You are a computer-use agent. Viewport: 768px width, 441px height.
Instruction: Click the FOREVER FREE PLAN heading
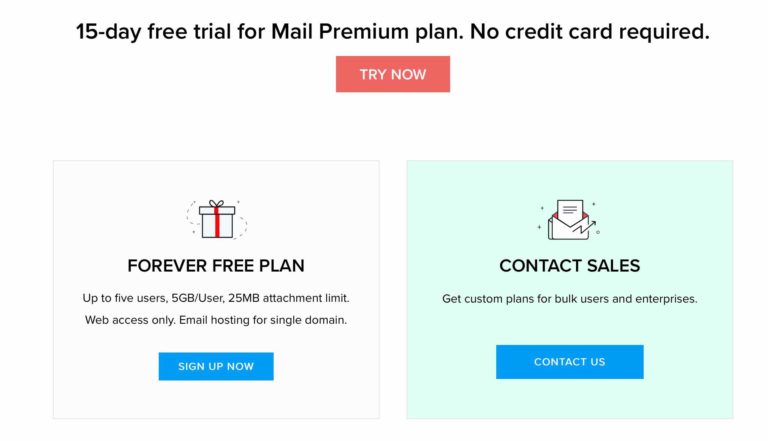pyautogui.click(x=216, y=266)
